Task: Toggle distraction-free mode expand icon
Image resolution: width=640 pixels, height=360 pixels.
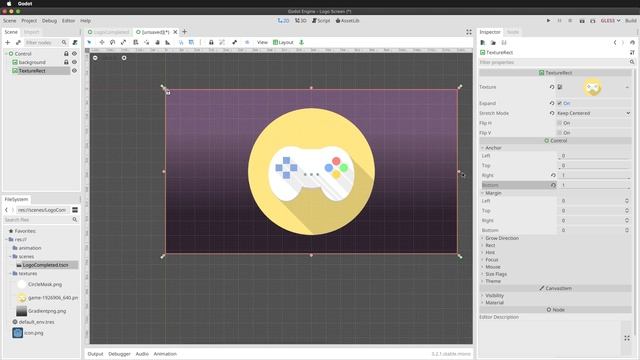Action: [469, 32]
